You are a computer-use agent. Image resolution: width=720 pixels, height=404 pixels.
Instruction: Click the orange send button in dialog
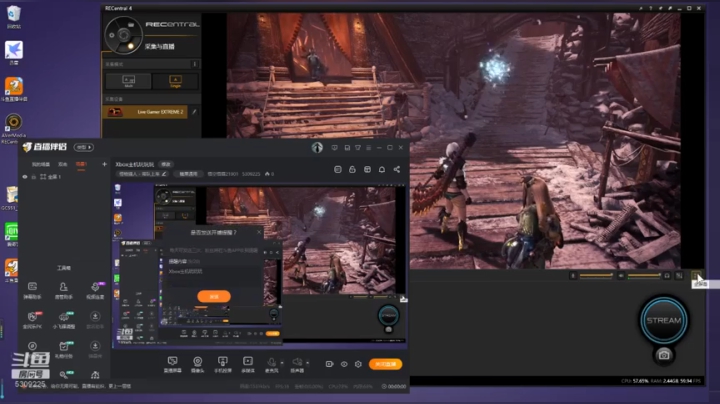tap(214, 297)
